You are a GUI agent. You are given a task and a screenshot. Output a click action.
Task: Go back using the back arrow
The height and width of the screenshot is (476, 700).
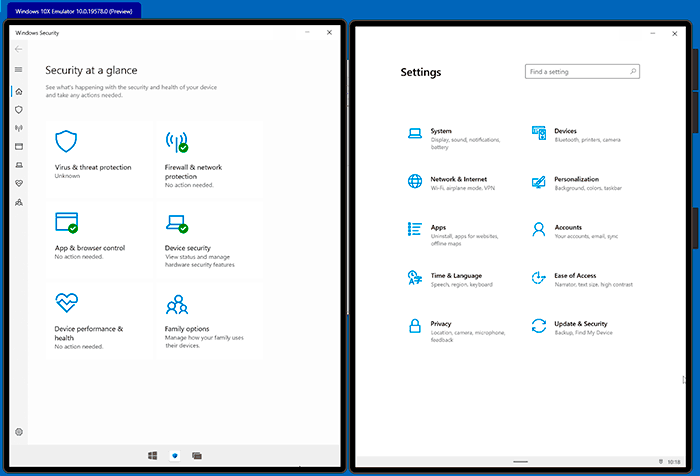pos(18,49)
